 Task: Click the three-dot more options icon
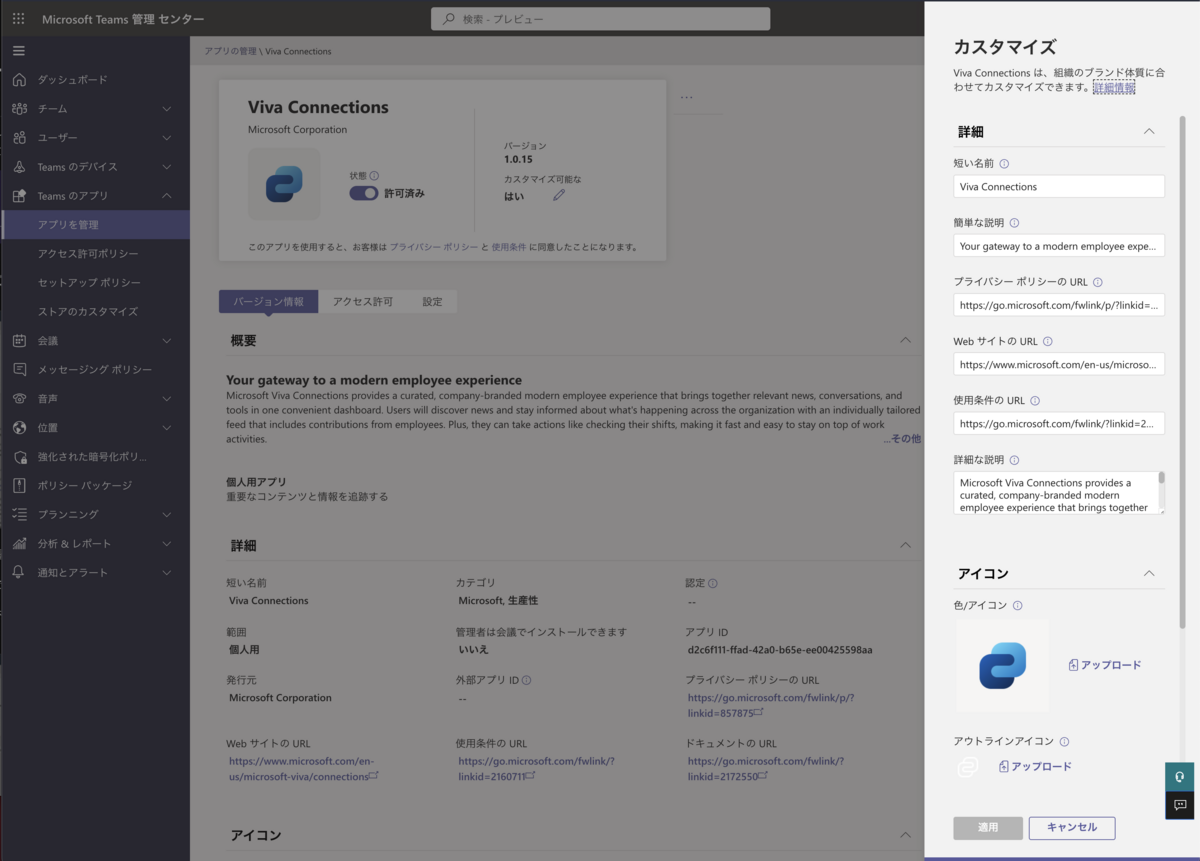point(686,98)
